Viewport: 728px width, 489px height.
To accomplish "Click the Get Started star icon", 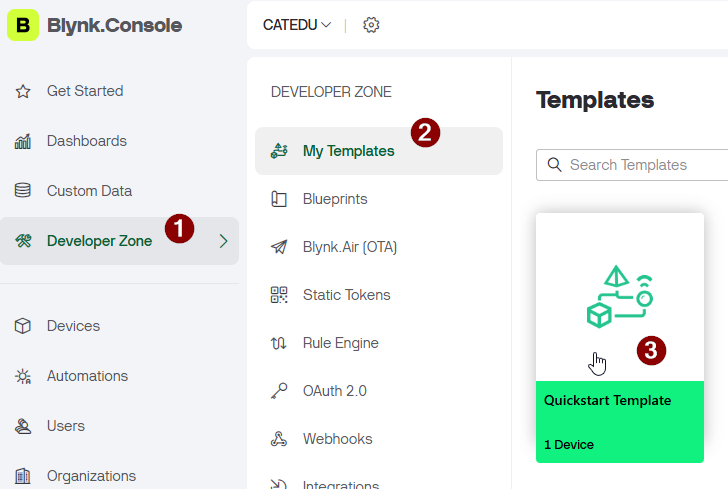I will coord(23,91).
